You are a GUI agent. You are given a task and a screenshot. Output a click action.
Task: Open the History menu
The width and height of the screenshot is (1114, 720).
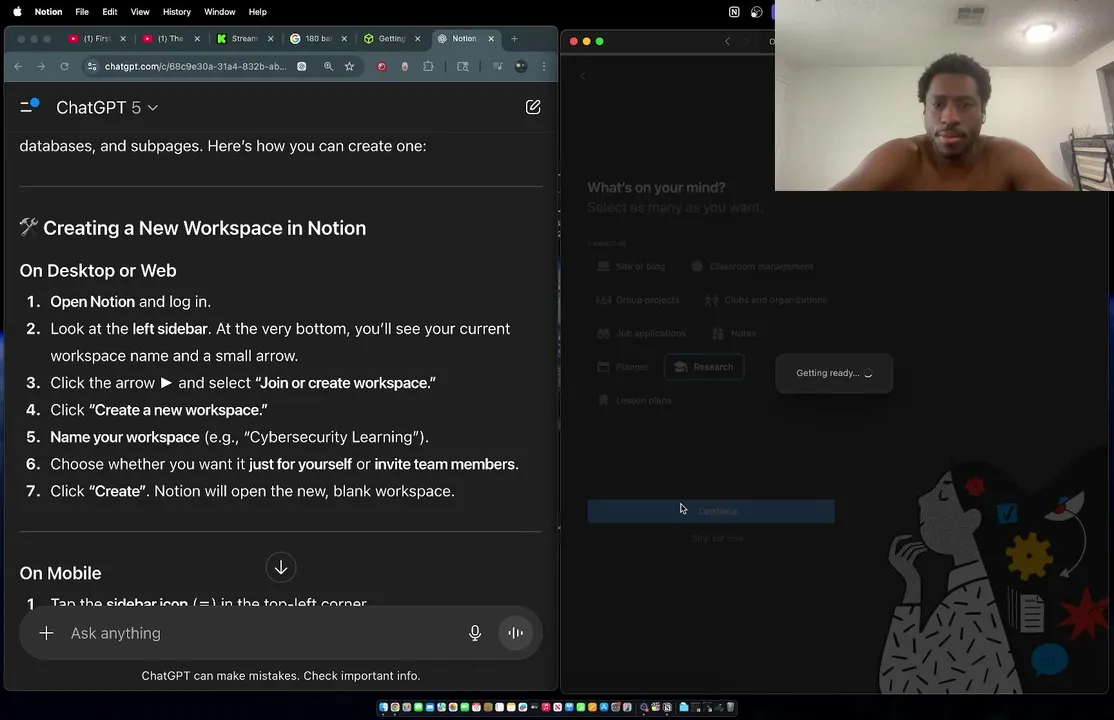[x=177, y=11]
